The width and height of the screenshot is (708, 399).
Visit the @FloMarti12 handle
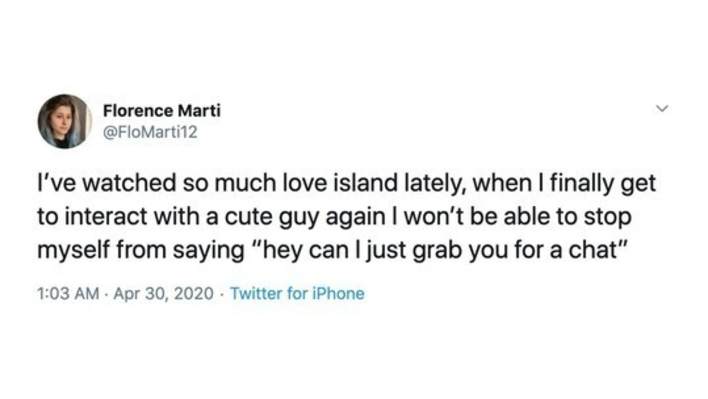[150, 132]
